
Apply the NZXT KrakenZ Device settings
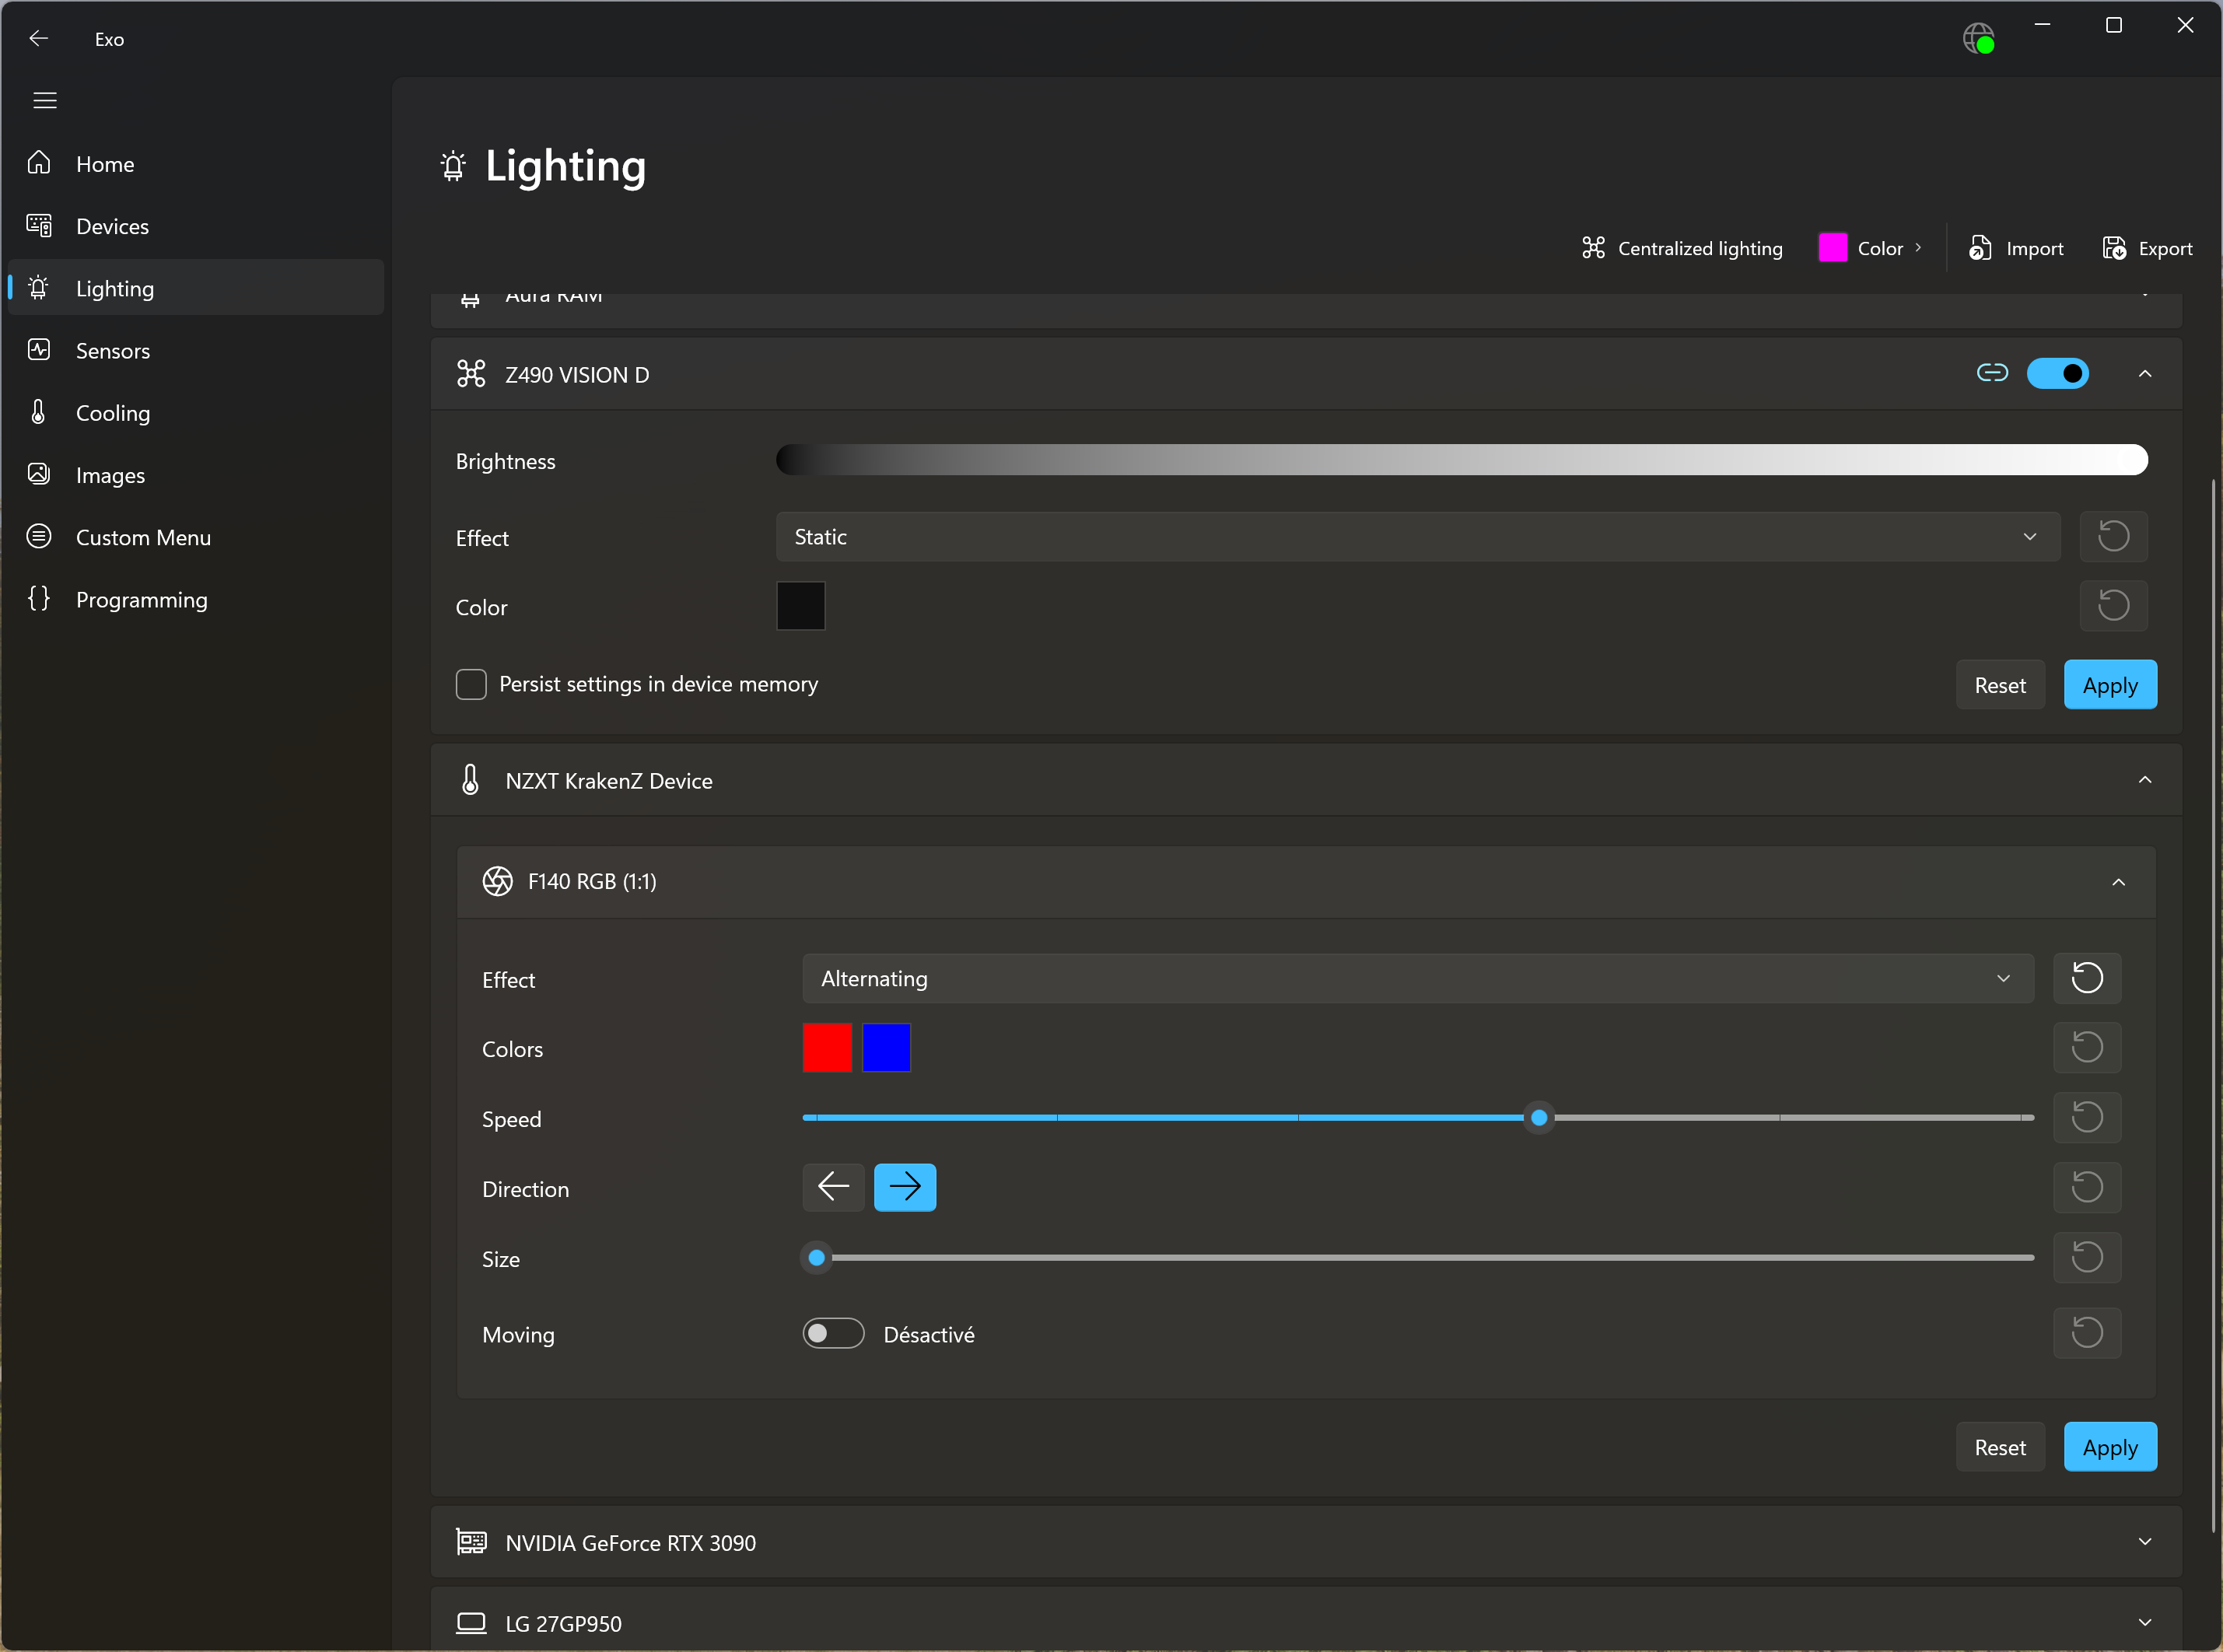(2109, 1447)
